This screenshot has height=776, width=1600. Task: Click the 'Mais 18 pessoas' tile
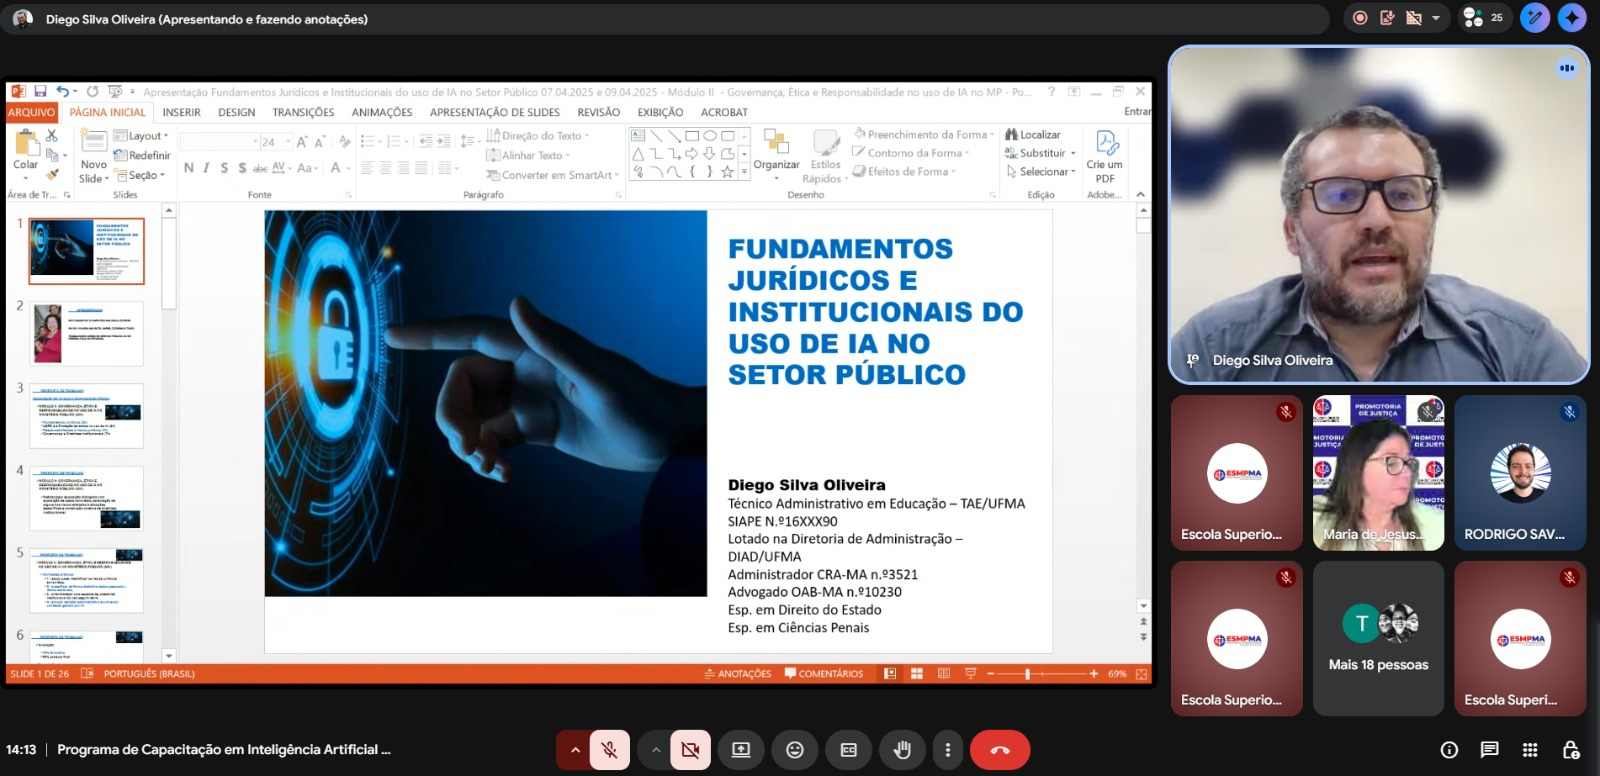[x=1378, y=638]
